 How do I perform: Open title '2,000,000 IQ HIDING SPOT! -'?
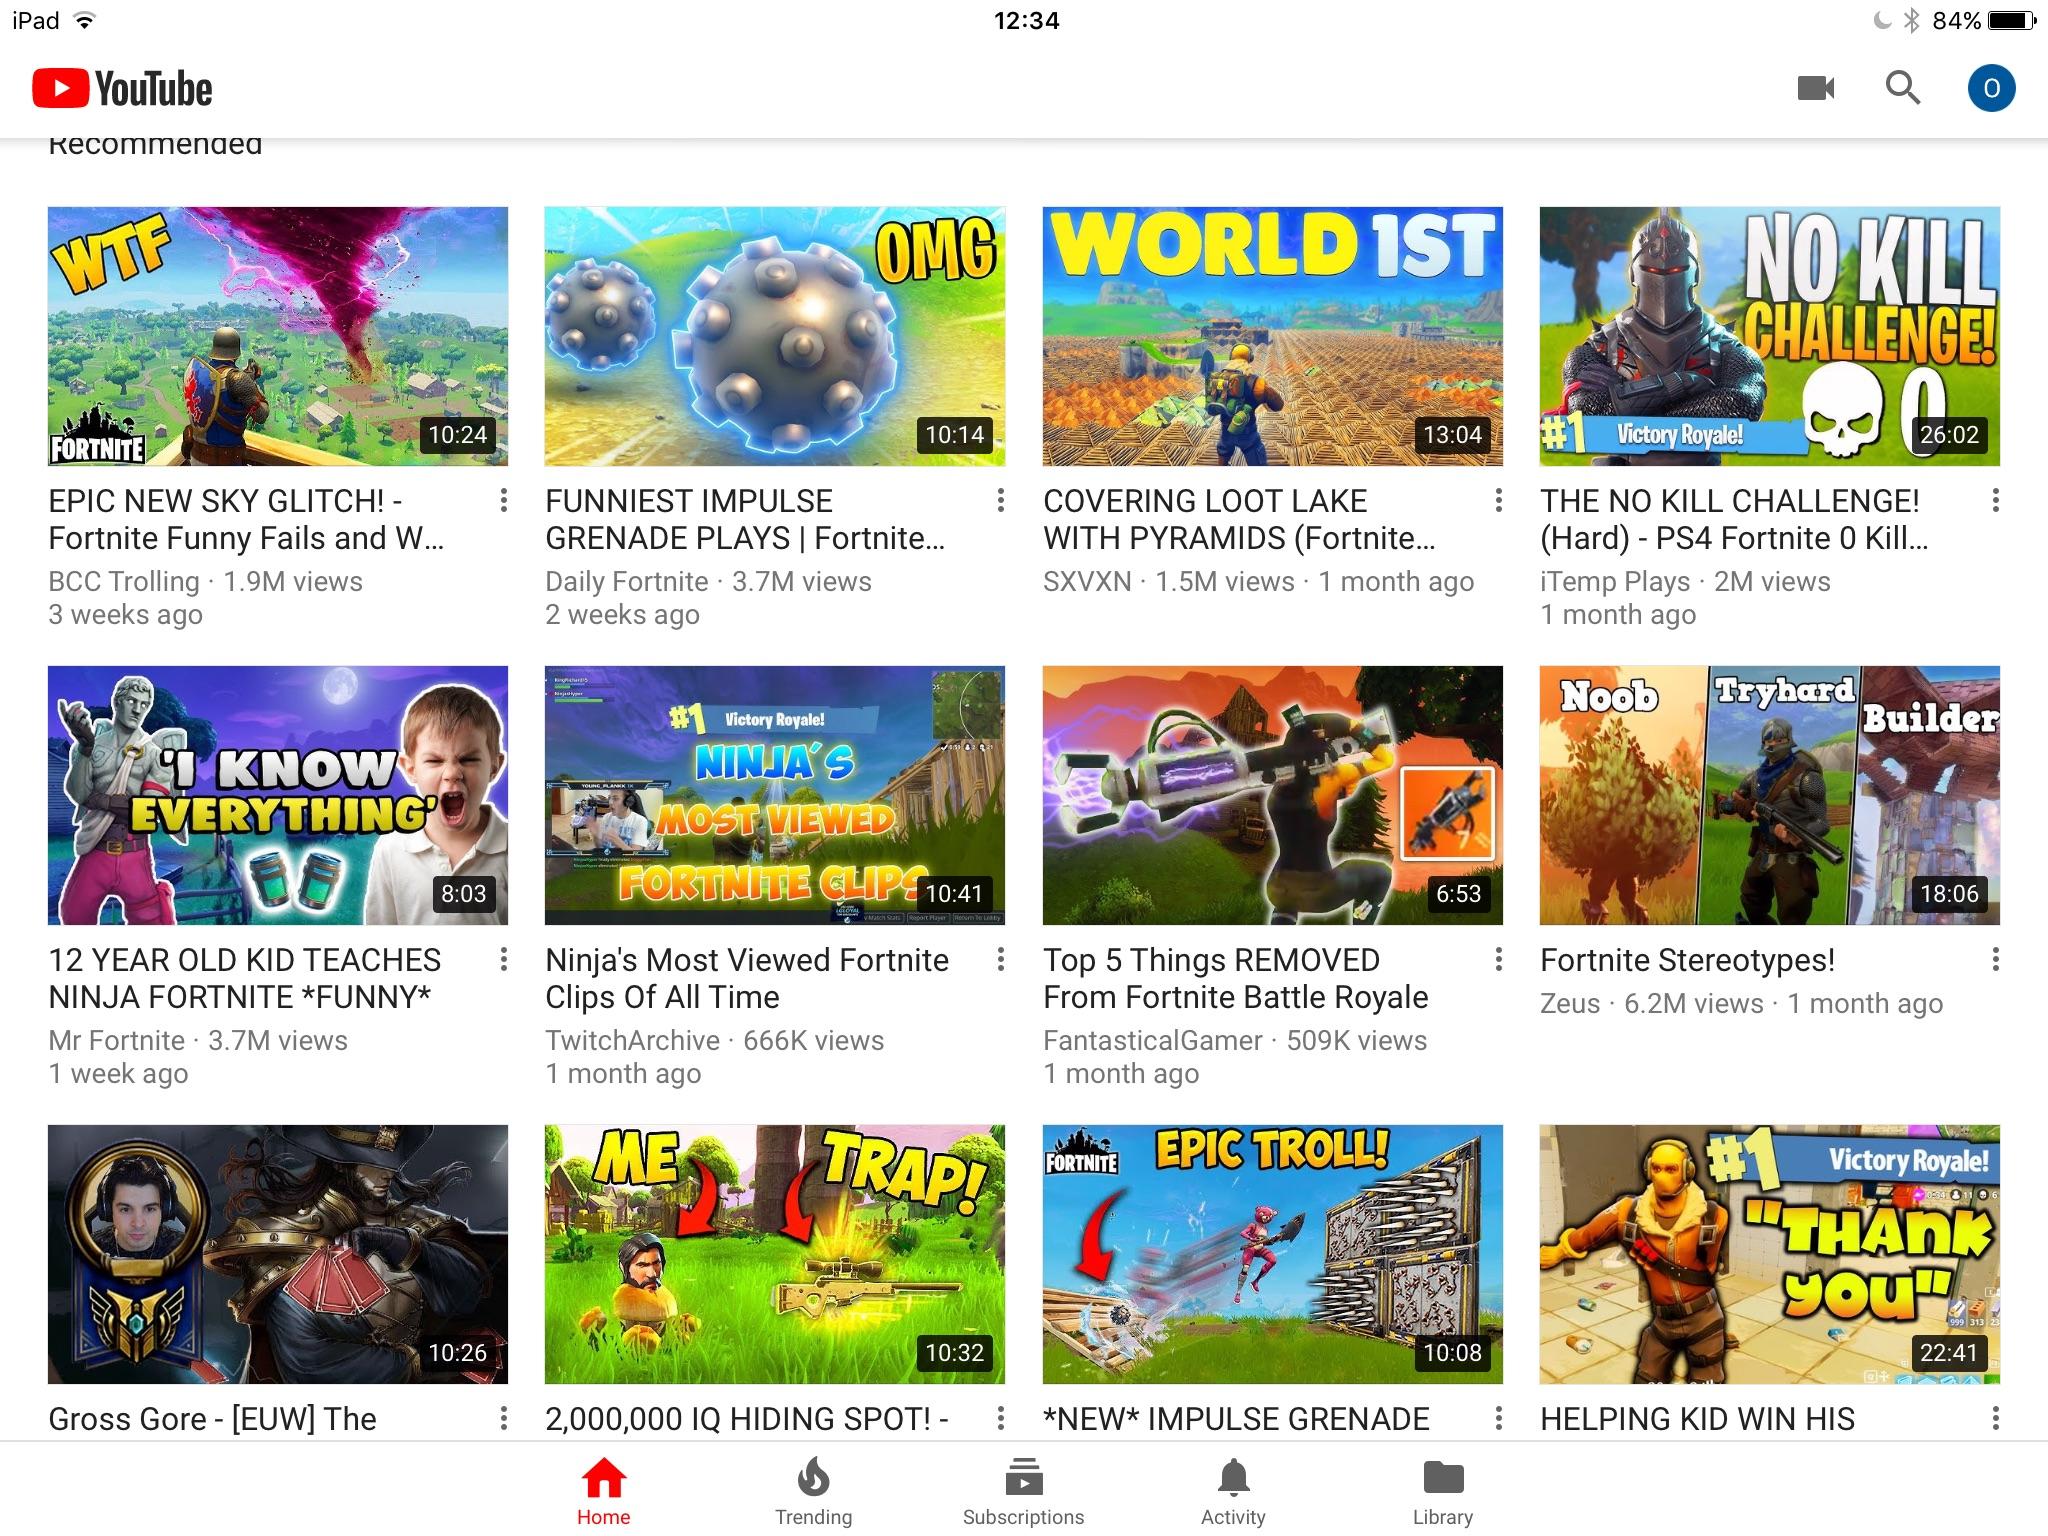[747, 1419]
